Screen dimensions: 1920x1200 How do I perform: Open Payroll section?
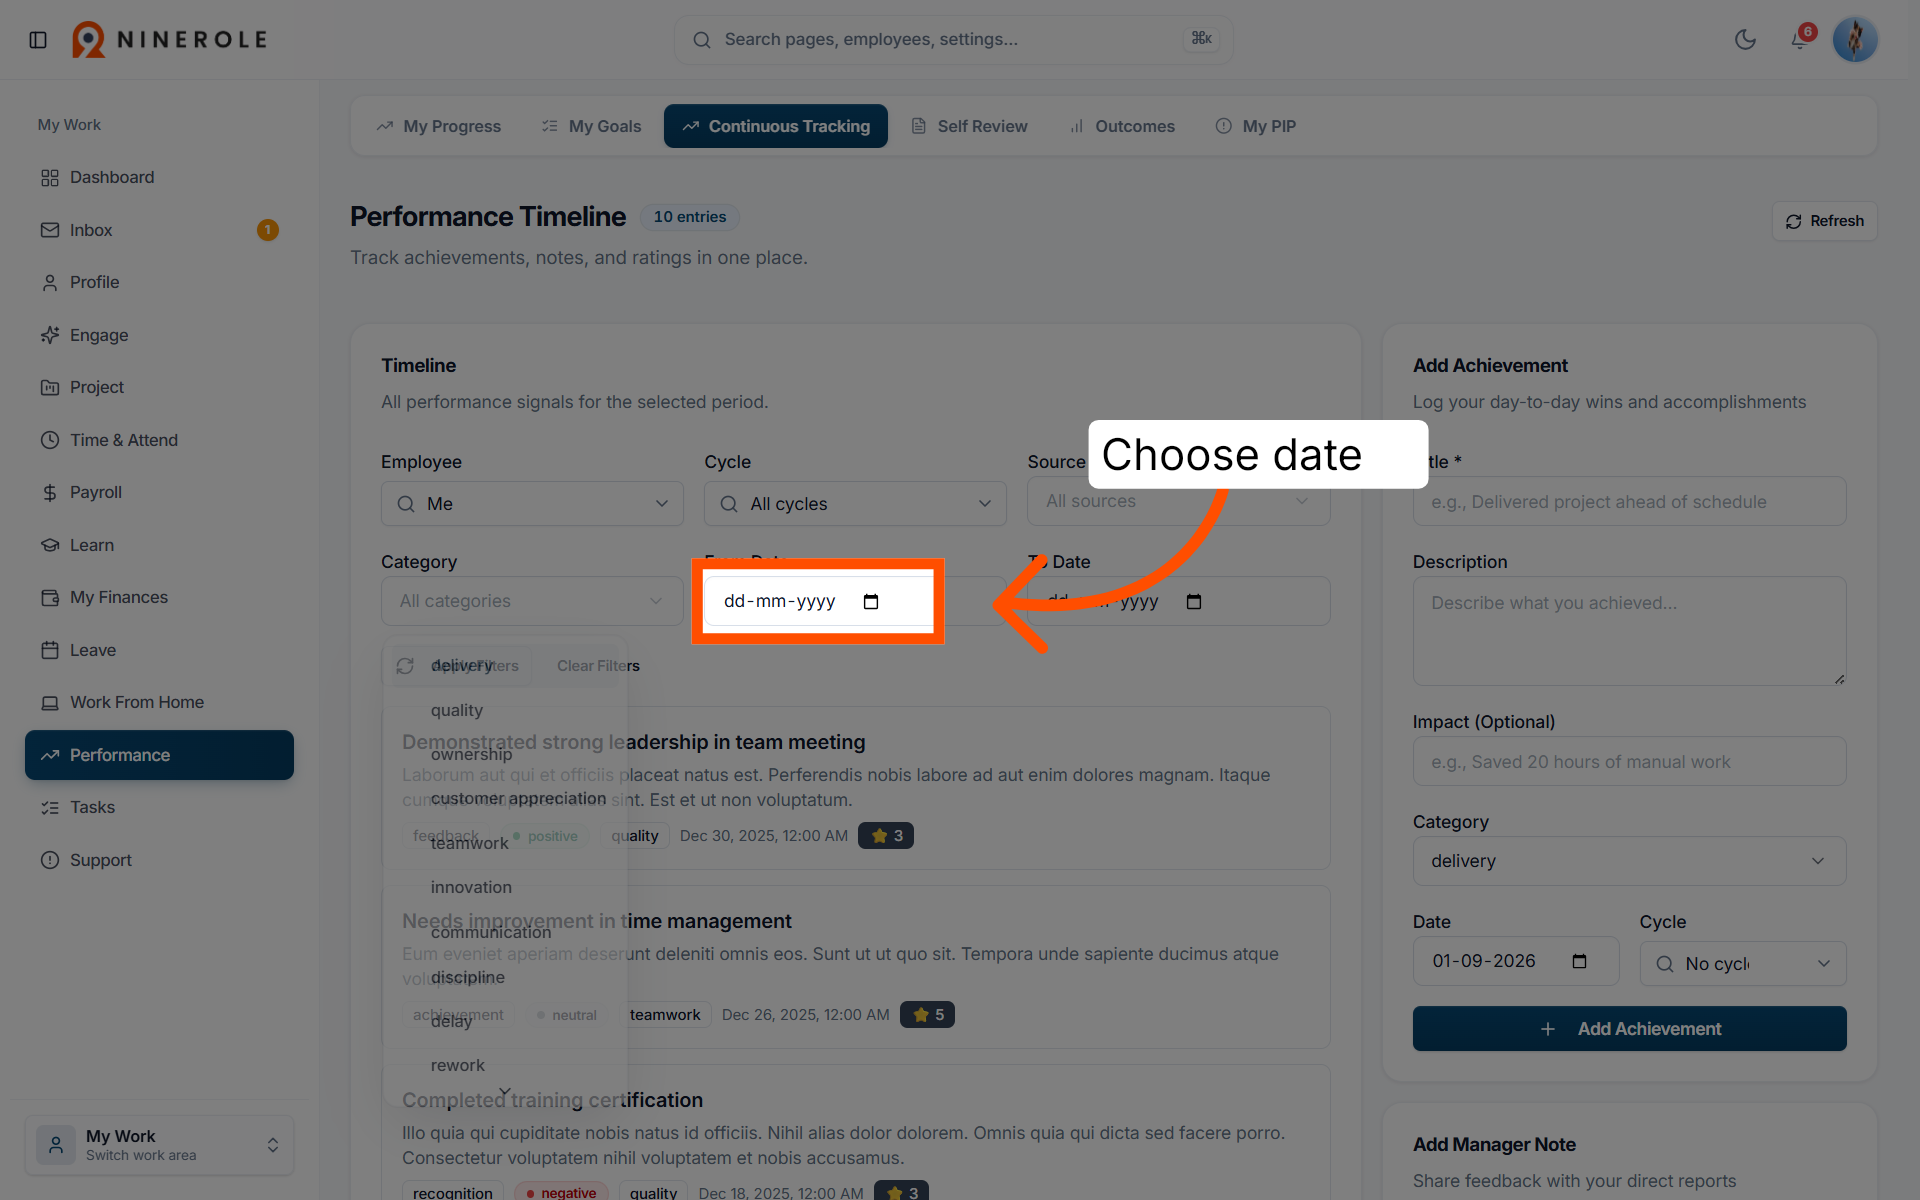coord(160,492)
